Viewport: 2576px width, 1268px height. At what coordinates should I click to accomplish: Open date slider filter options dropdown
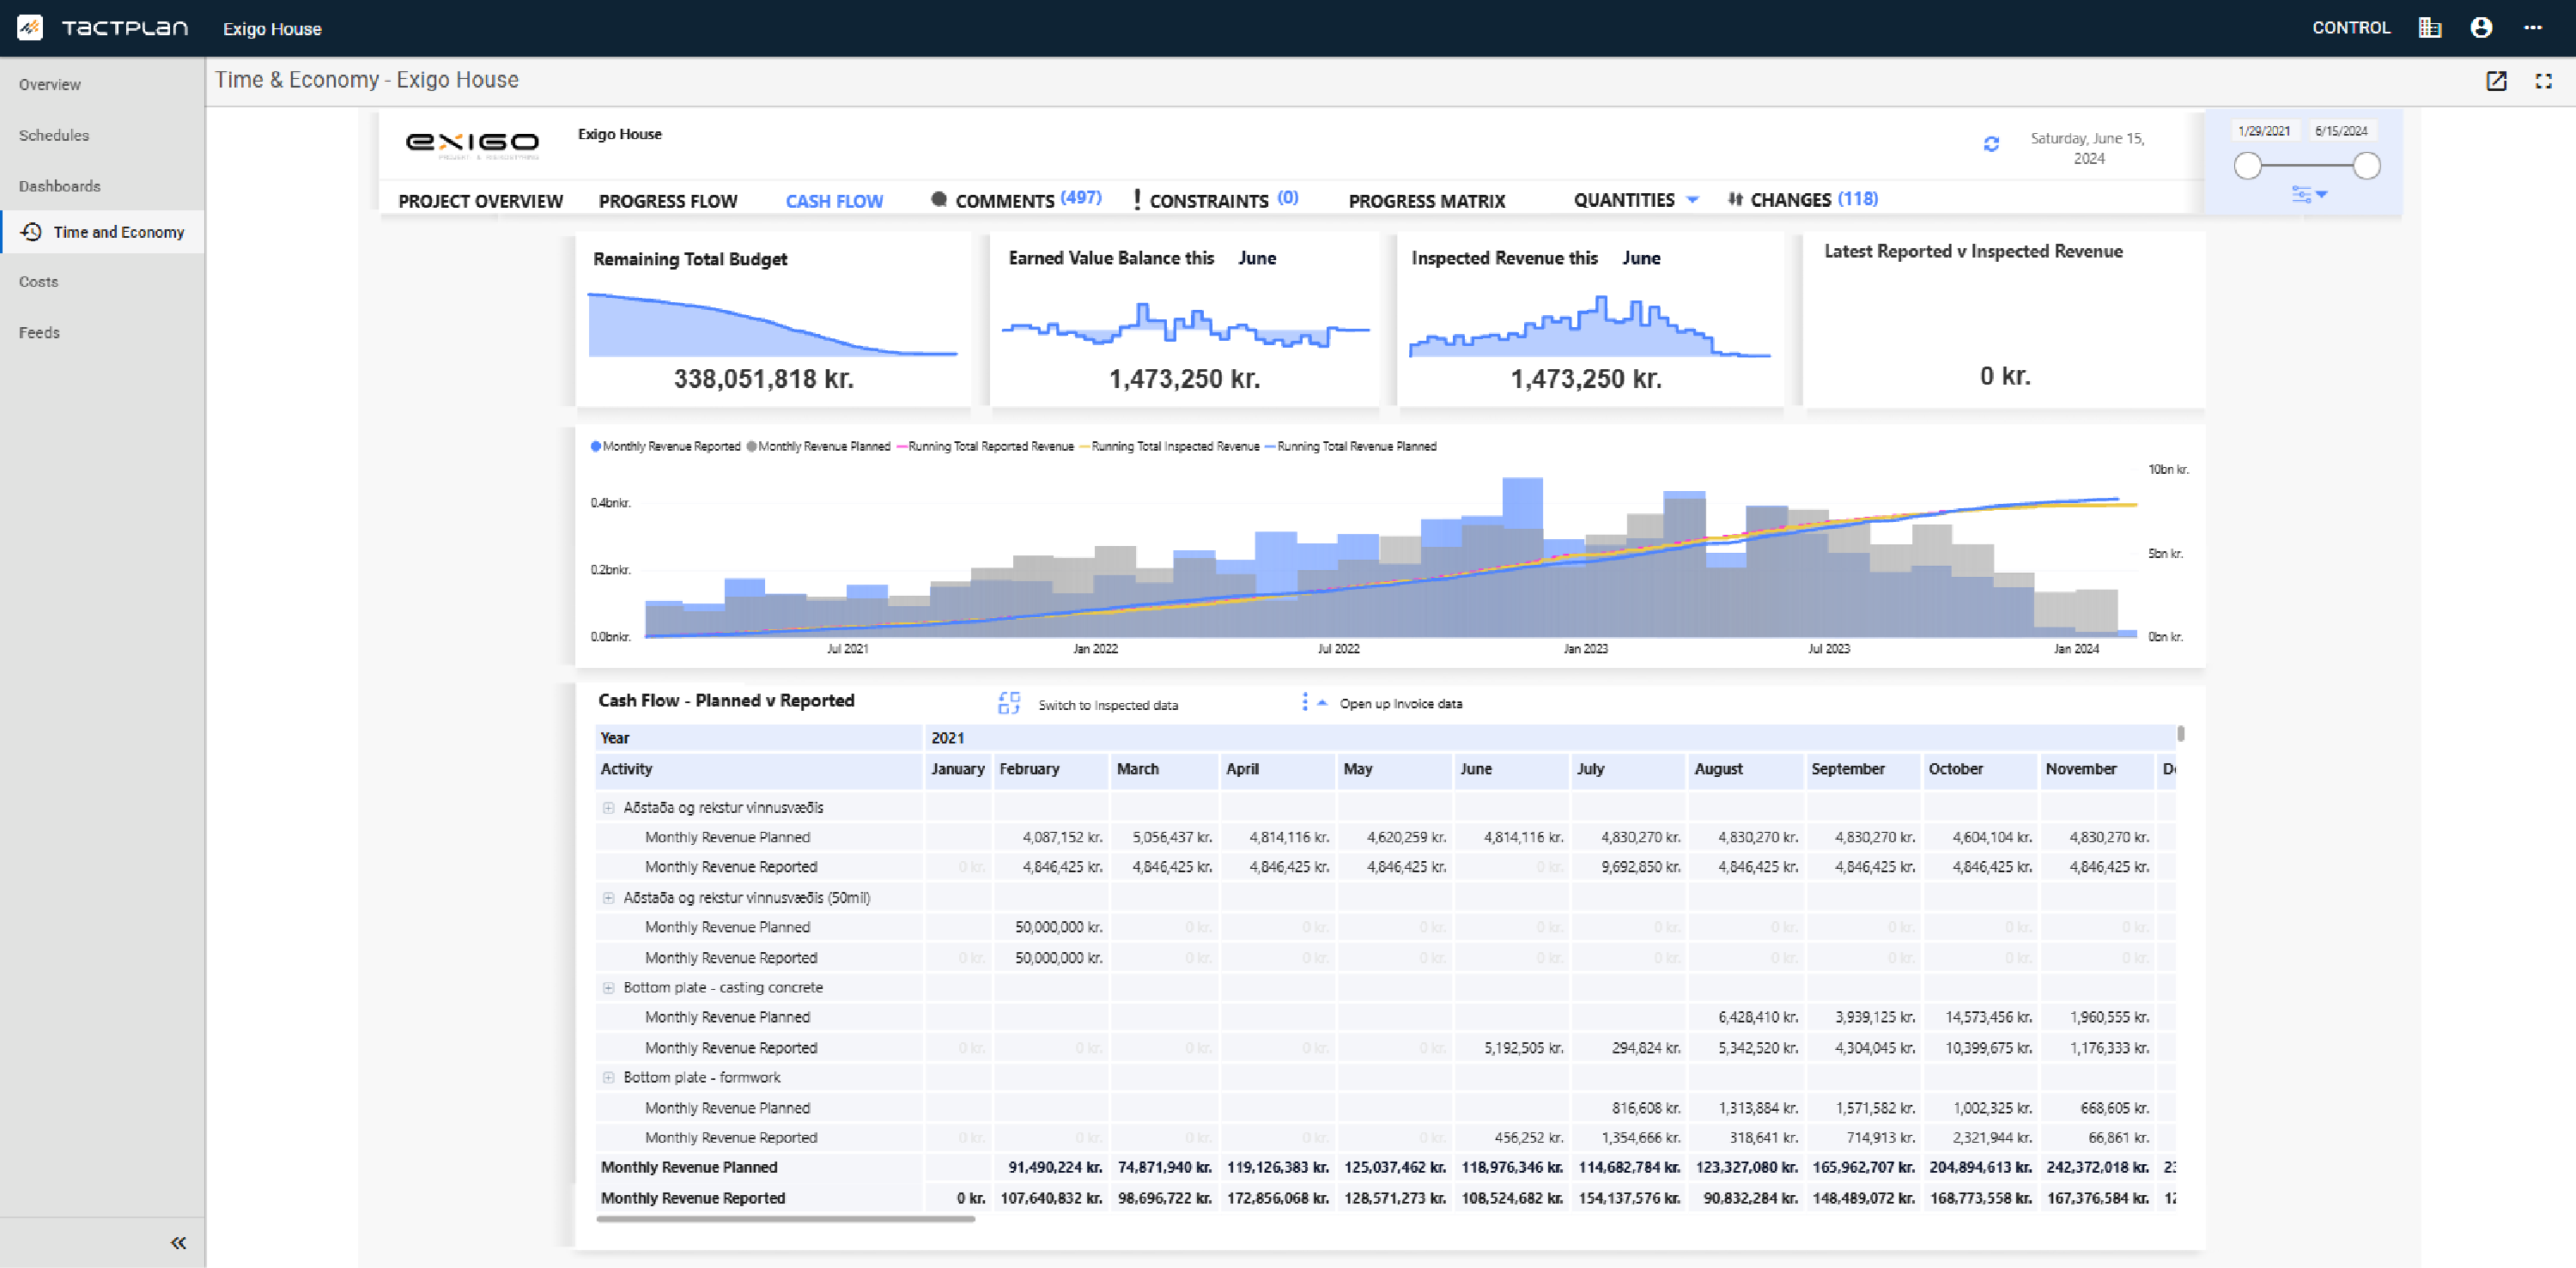pos(2309,194)
